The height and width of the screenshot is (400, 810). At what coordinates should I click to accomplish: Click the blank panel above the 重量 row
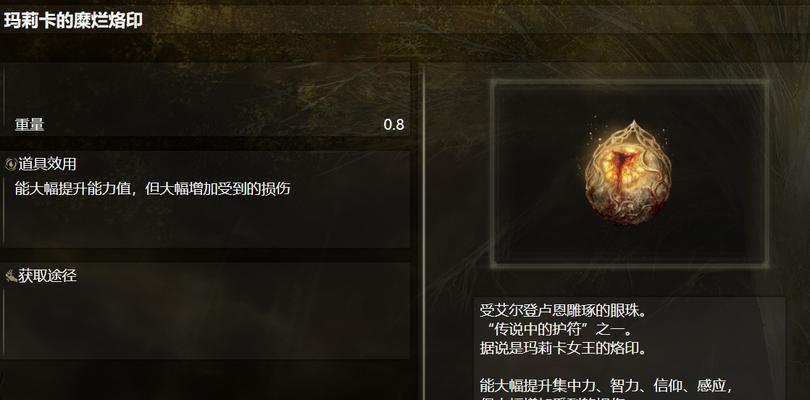point(207,88)
